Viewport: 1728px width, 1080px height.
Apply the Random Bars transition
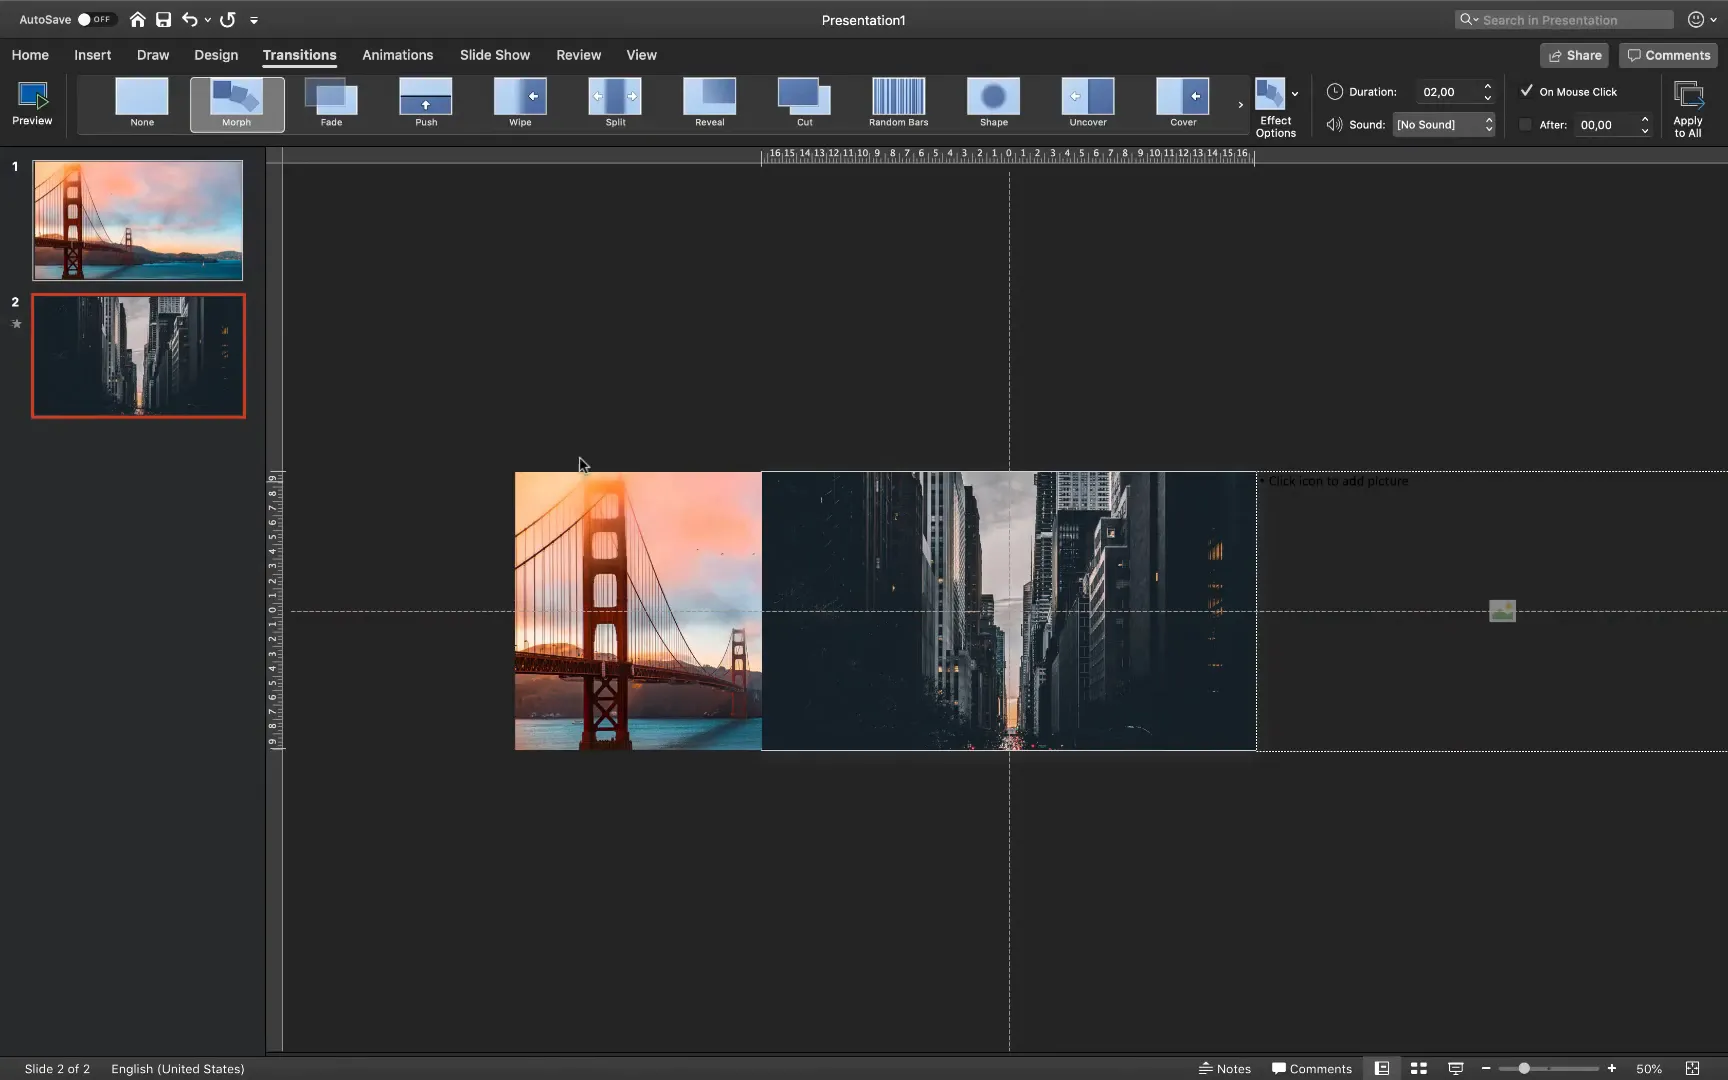(898, 104)
